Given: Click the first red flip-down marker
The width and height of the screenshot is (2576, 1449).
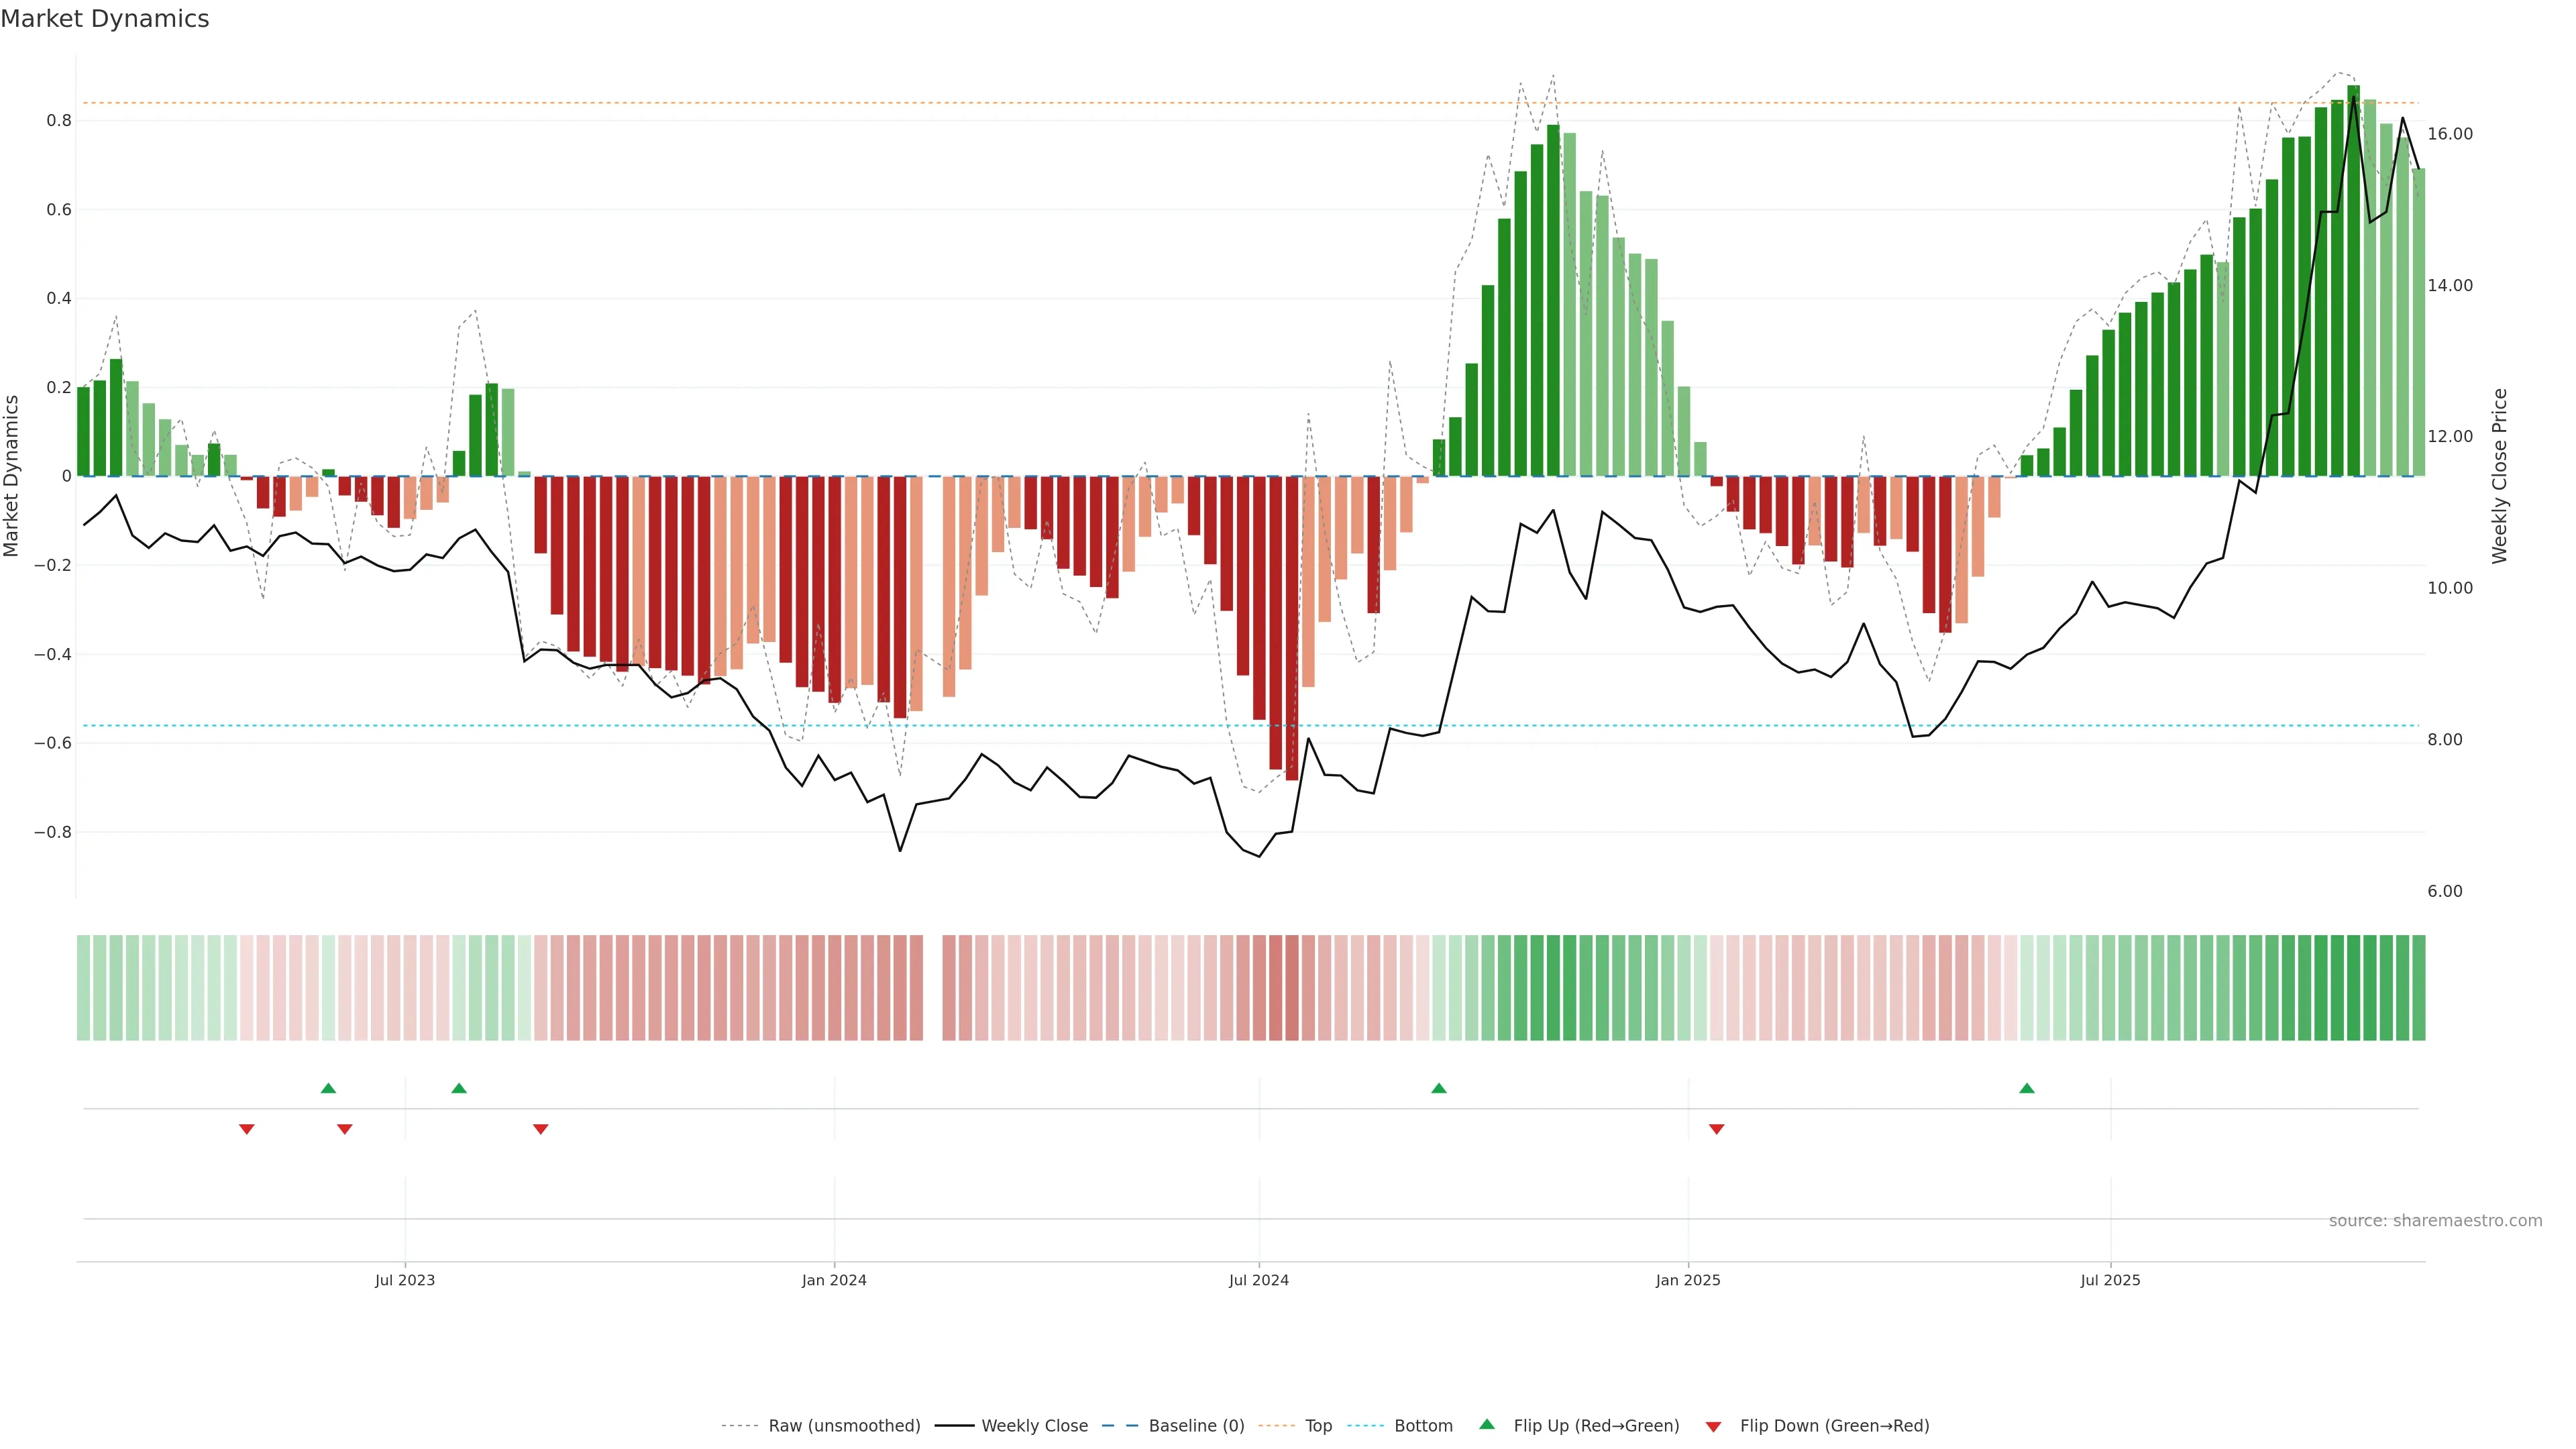Looking at the screenshot, I should coord(247,1129).
